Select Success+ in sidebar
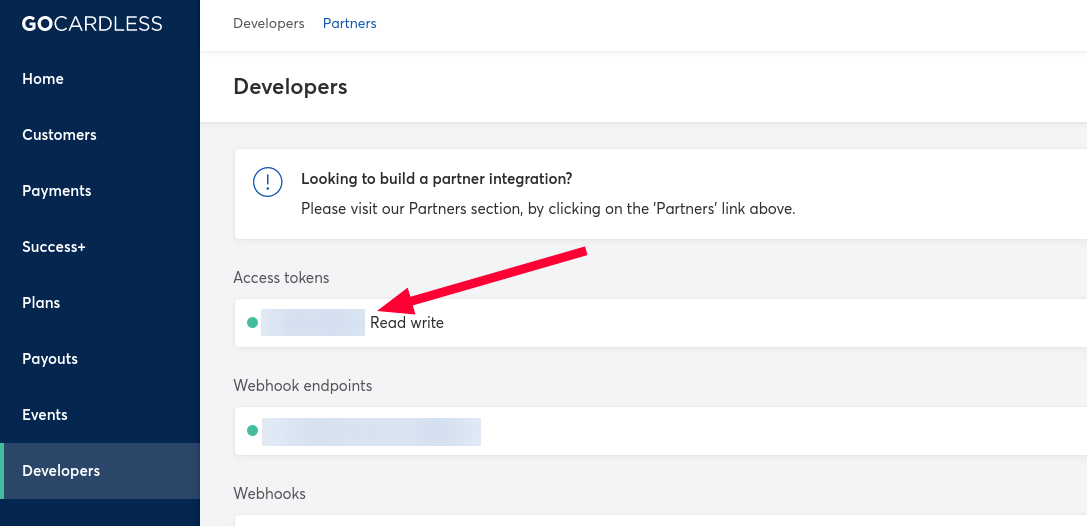Image resolution: width=1088 pixels, height=526 pixels. (53, 247)
